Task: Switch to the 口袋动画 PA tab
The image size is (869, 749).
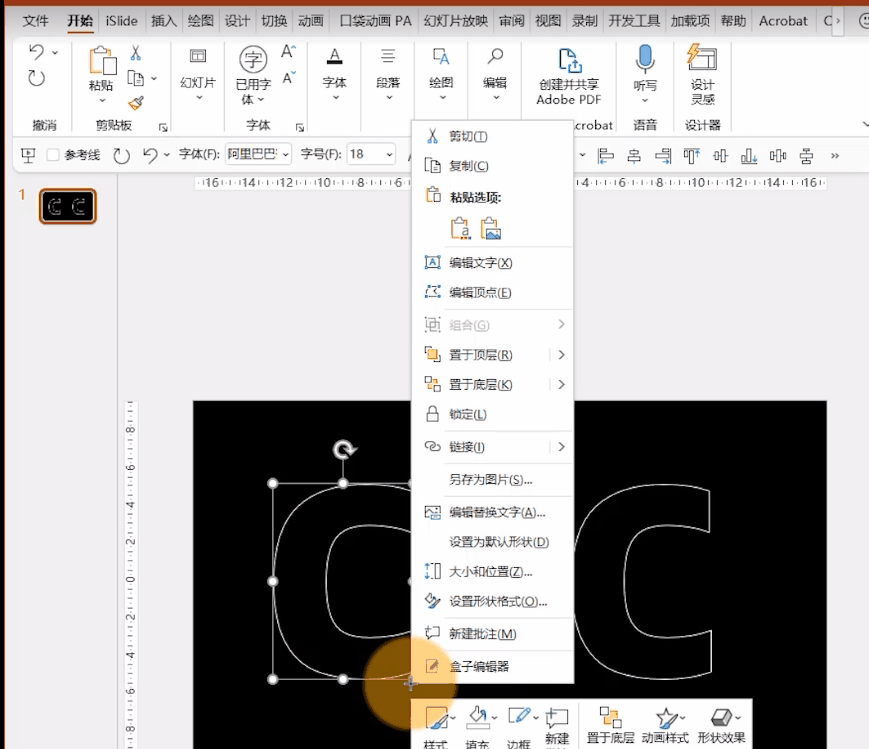Action: (375, 21)
